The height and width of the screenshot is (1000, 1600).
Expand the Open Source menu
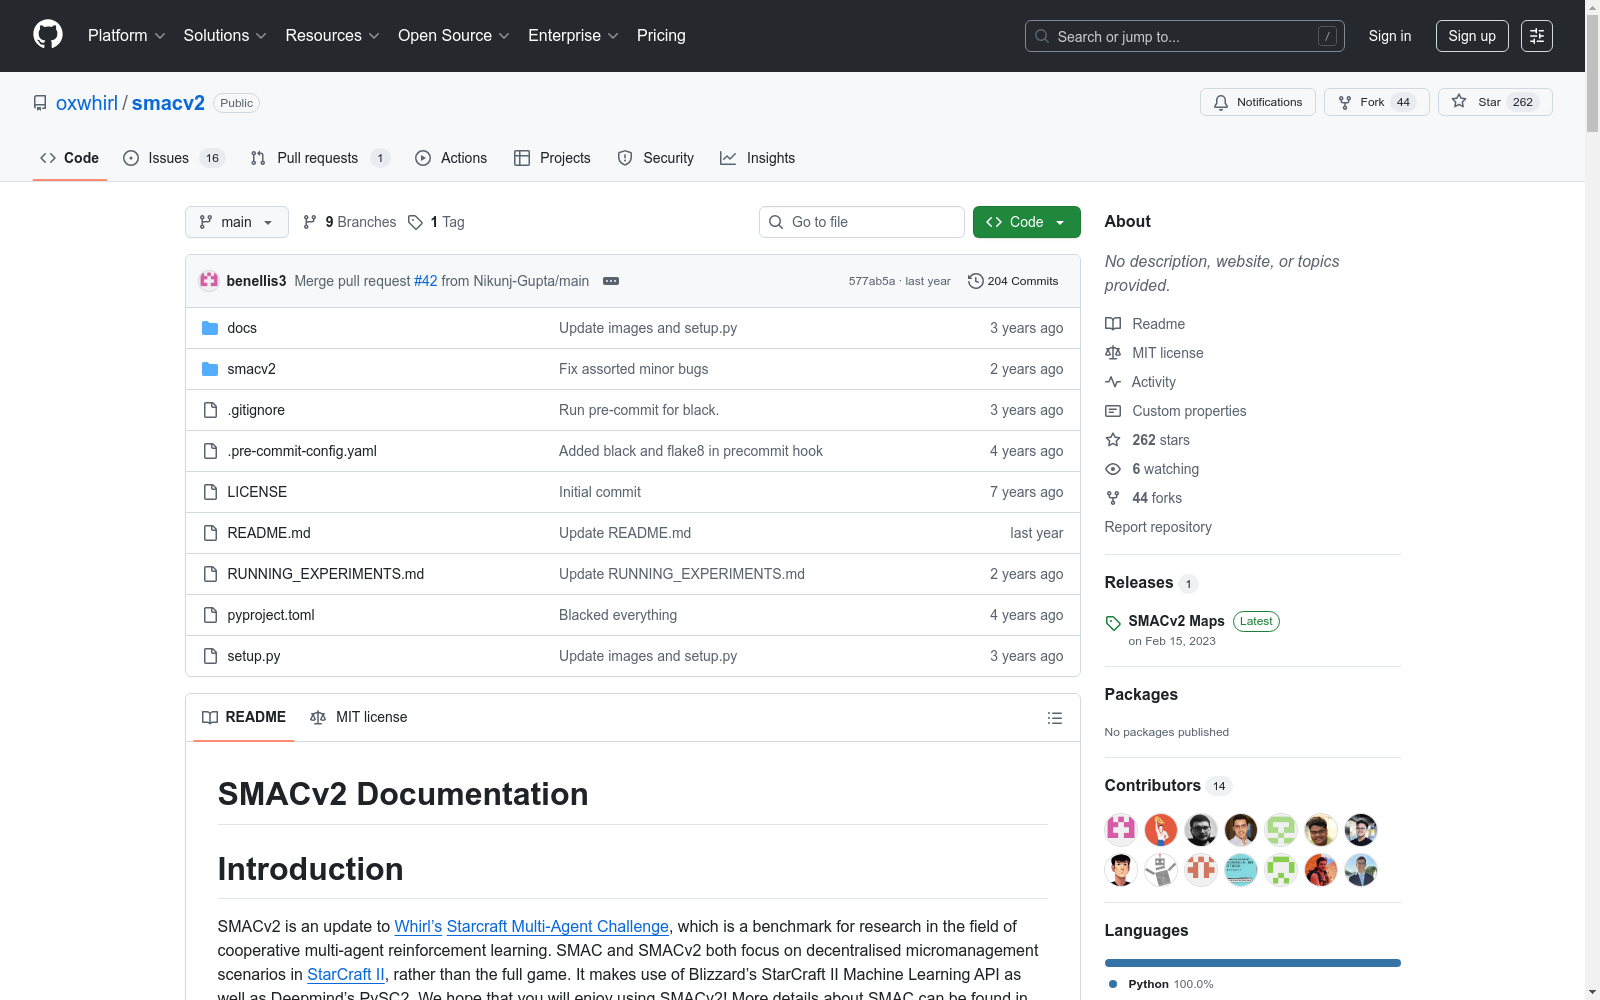point(454,36)
